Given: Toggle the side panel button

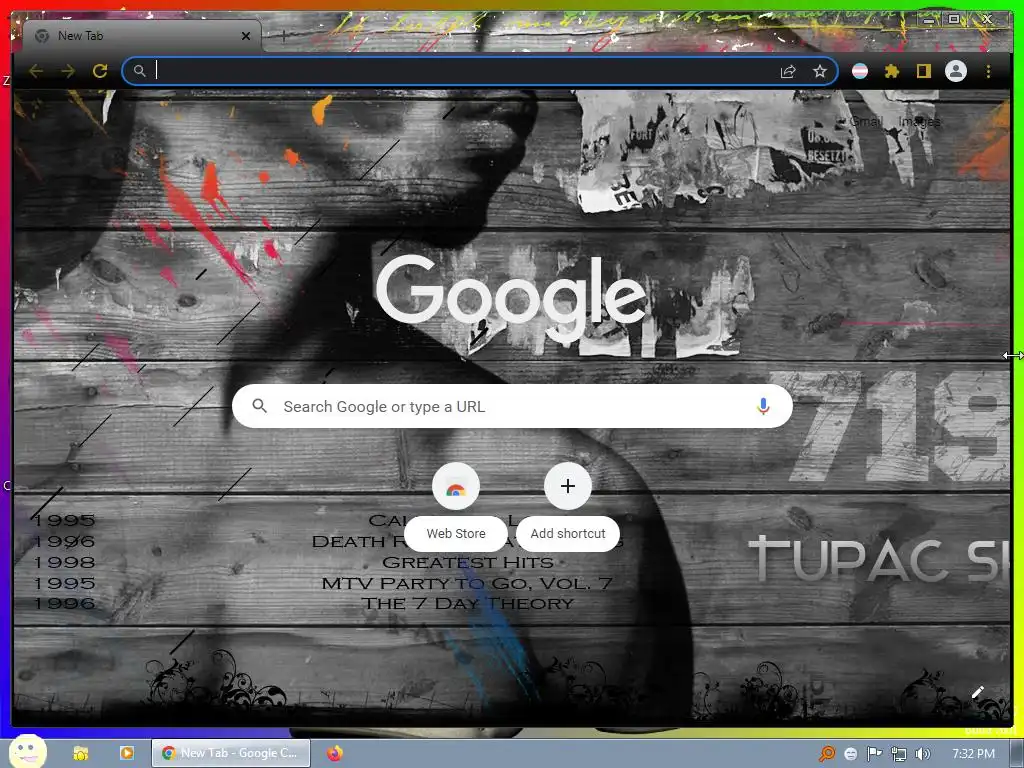Looking at the screenshot, I should [x=923, y=71].
